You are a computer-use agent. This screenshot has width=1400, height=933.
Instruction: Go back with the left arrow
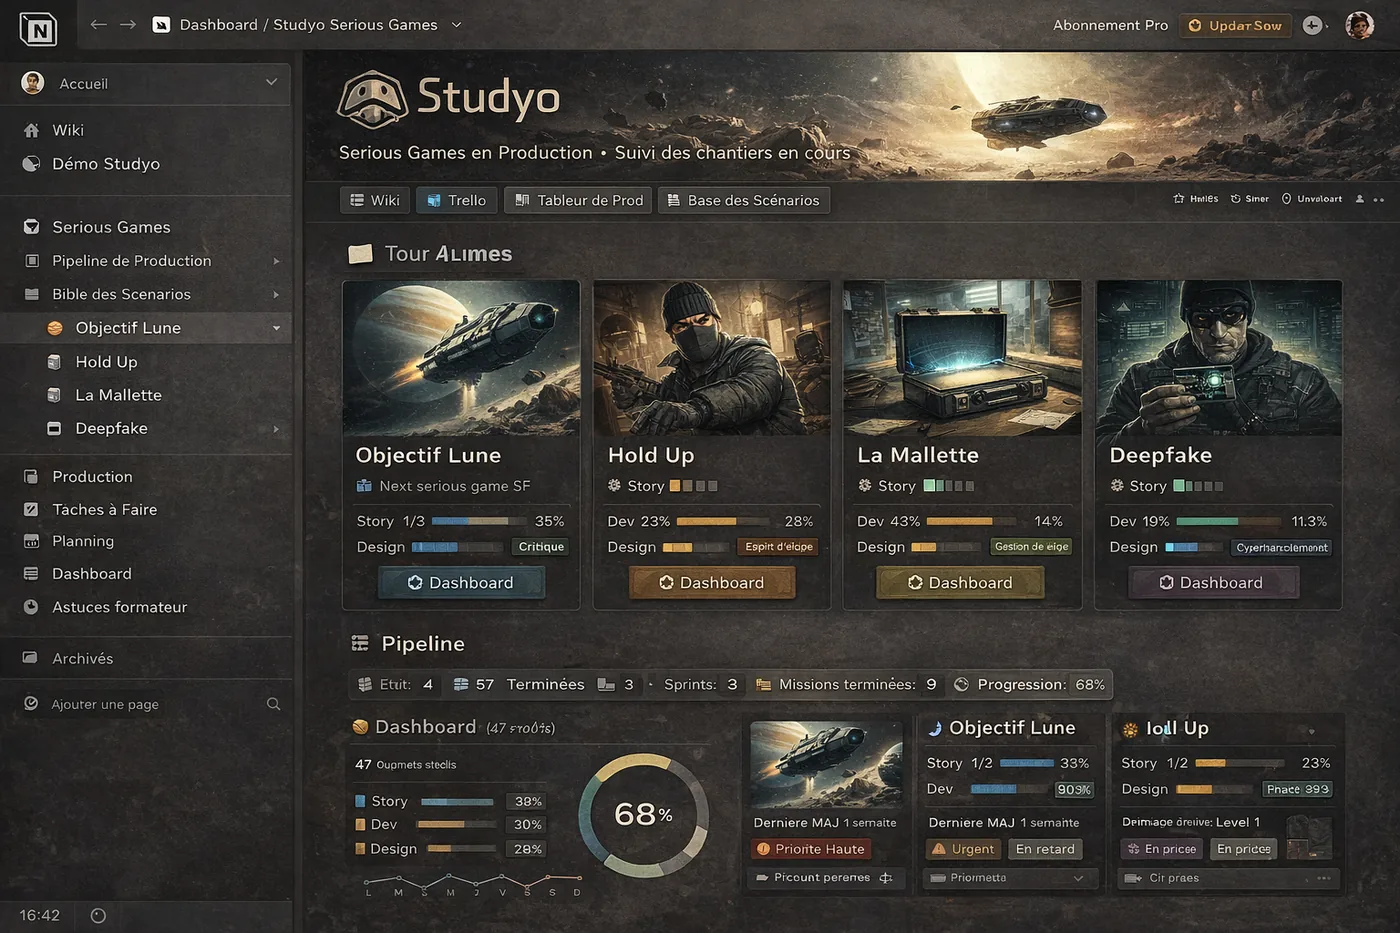click(x=98, y=24)
